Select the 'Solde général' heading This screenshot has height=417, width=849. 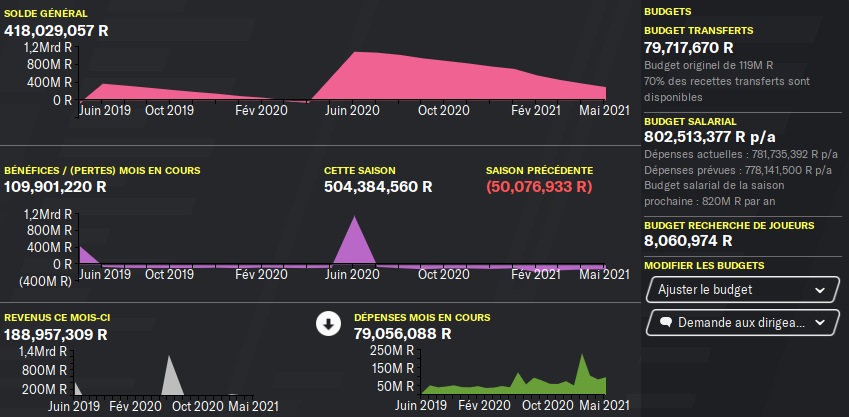45,14
